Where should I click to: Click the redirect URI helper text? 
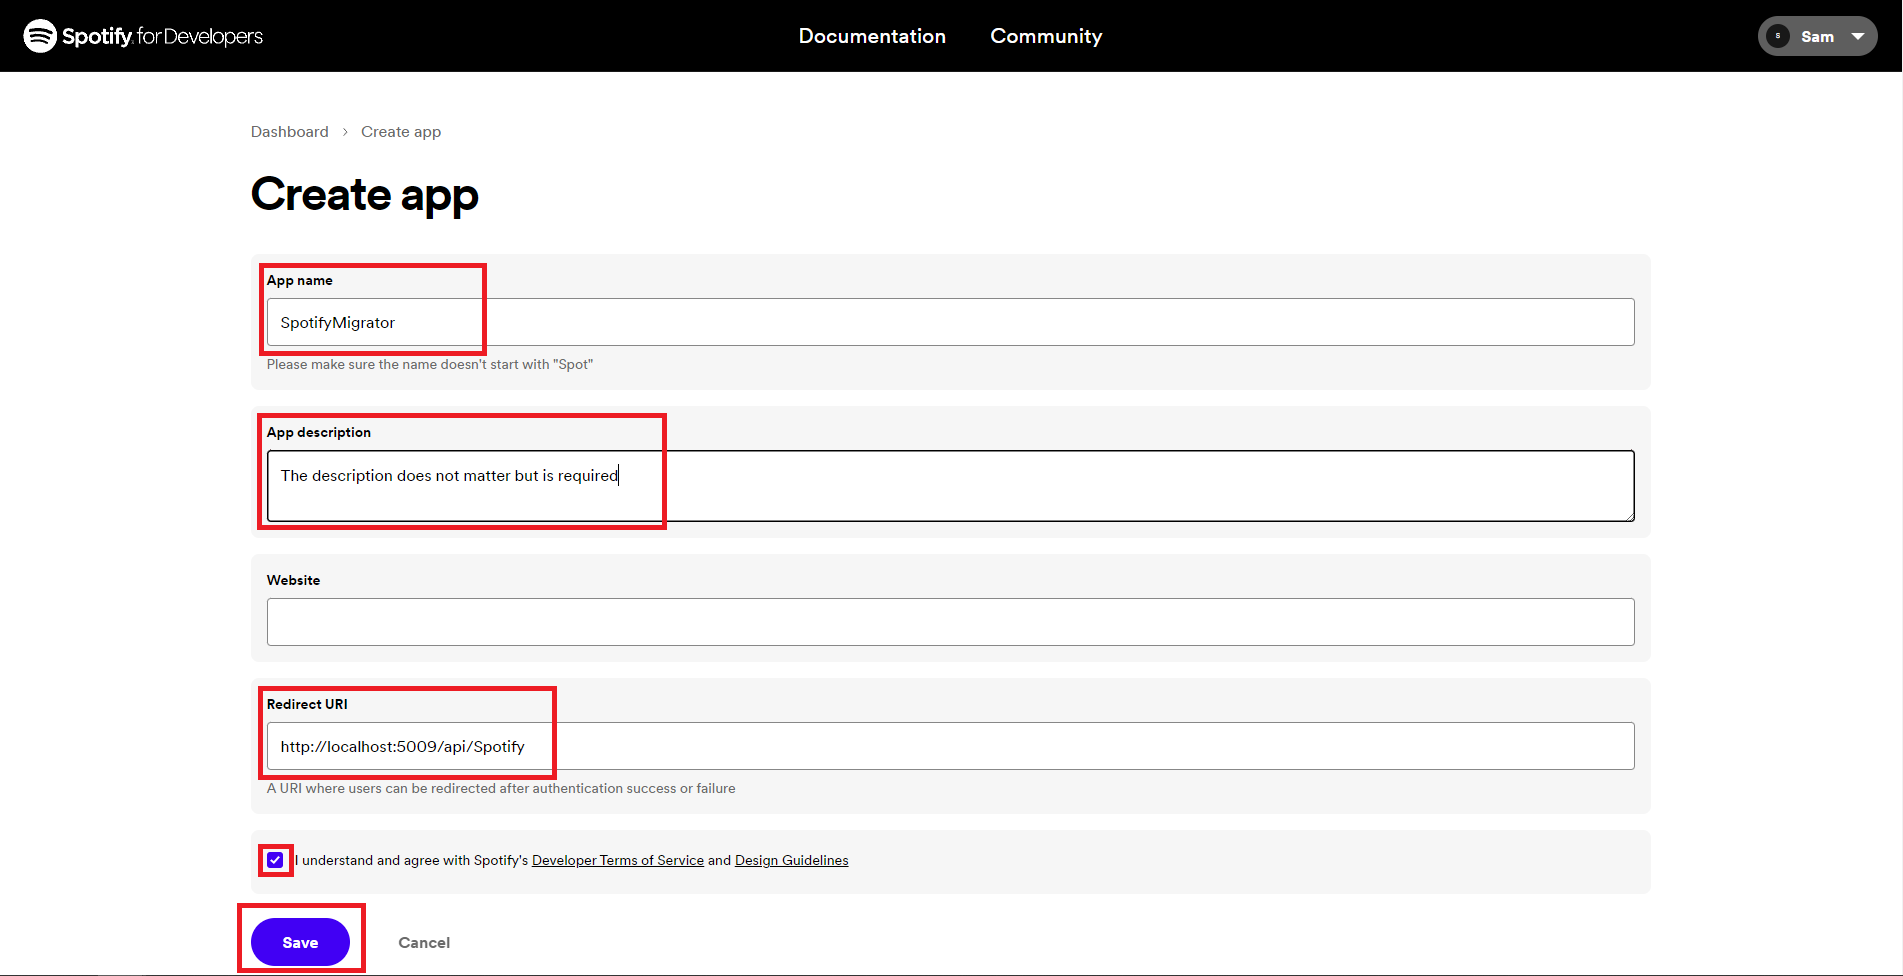pyautogui.click(x=501, y=788)
